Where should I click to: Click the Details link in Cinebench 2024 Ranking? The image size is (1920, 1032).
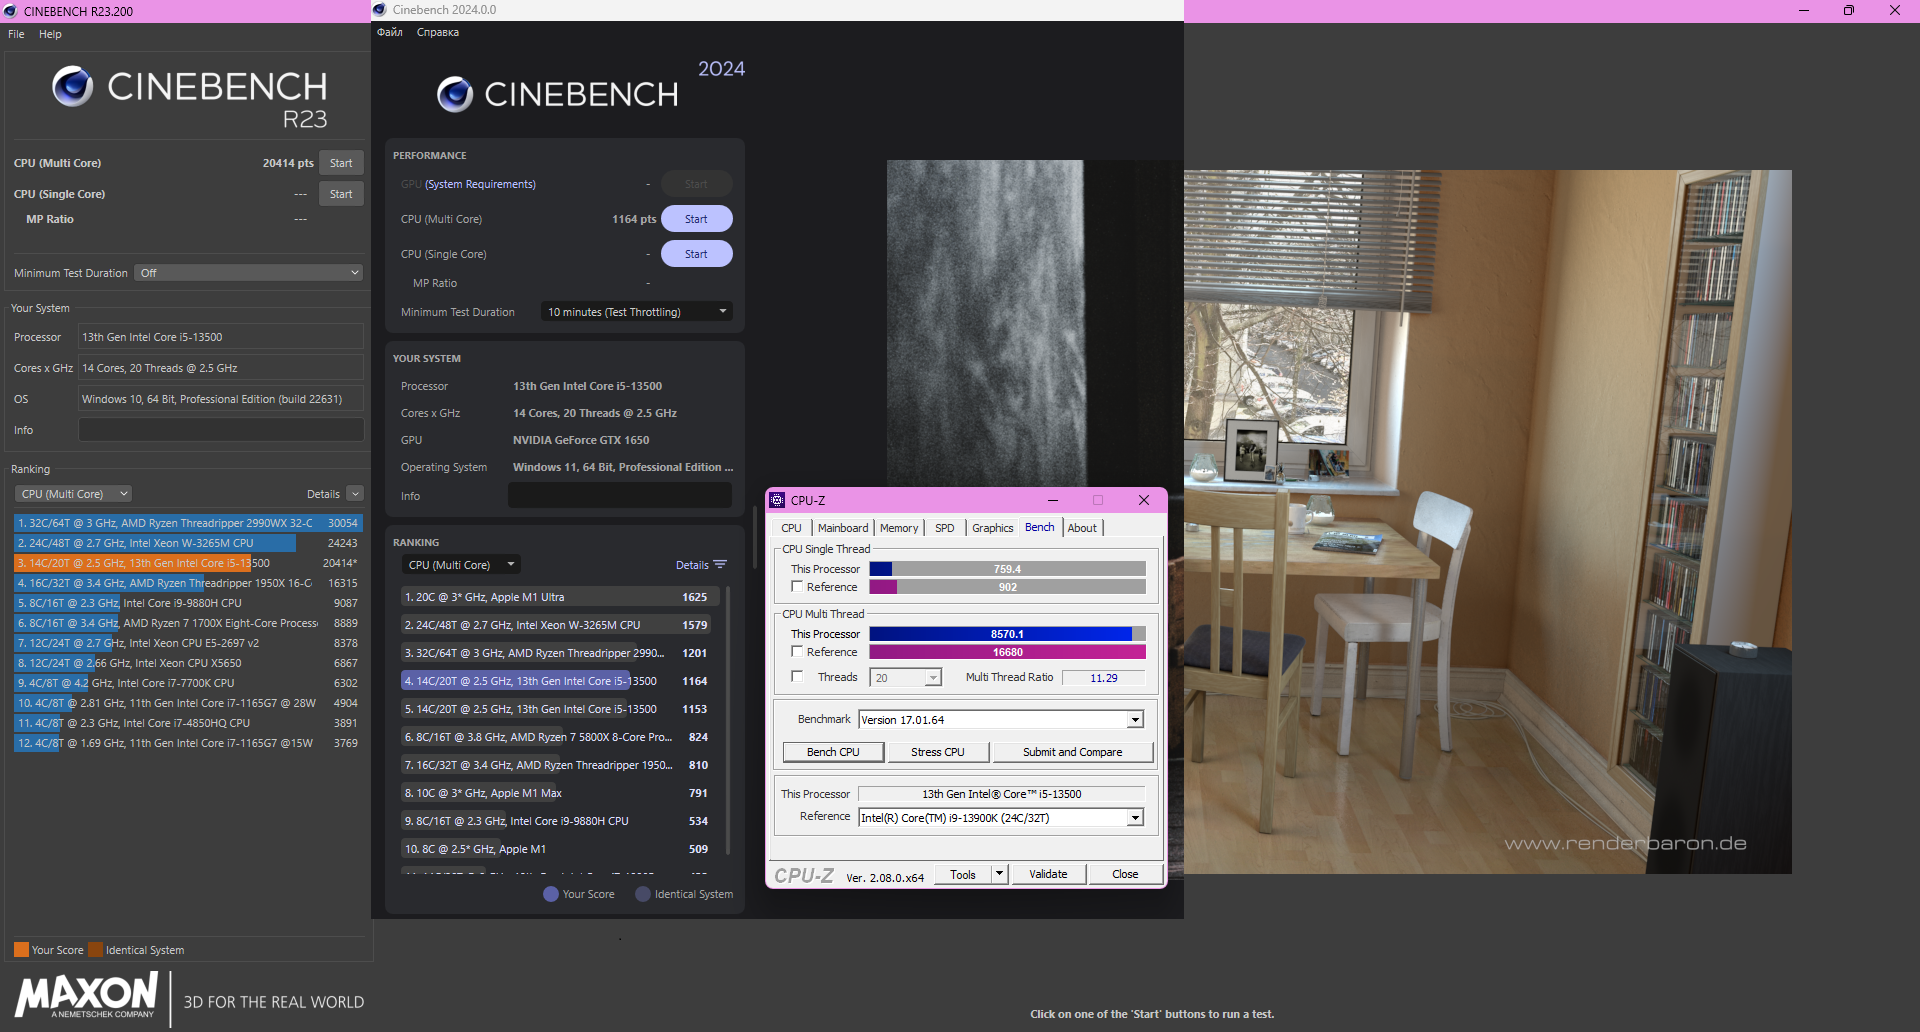[692, 565]
